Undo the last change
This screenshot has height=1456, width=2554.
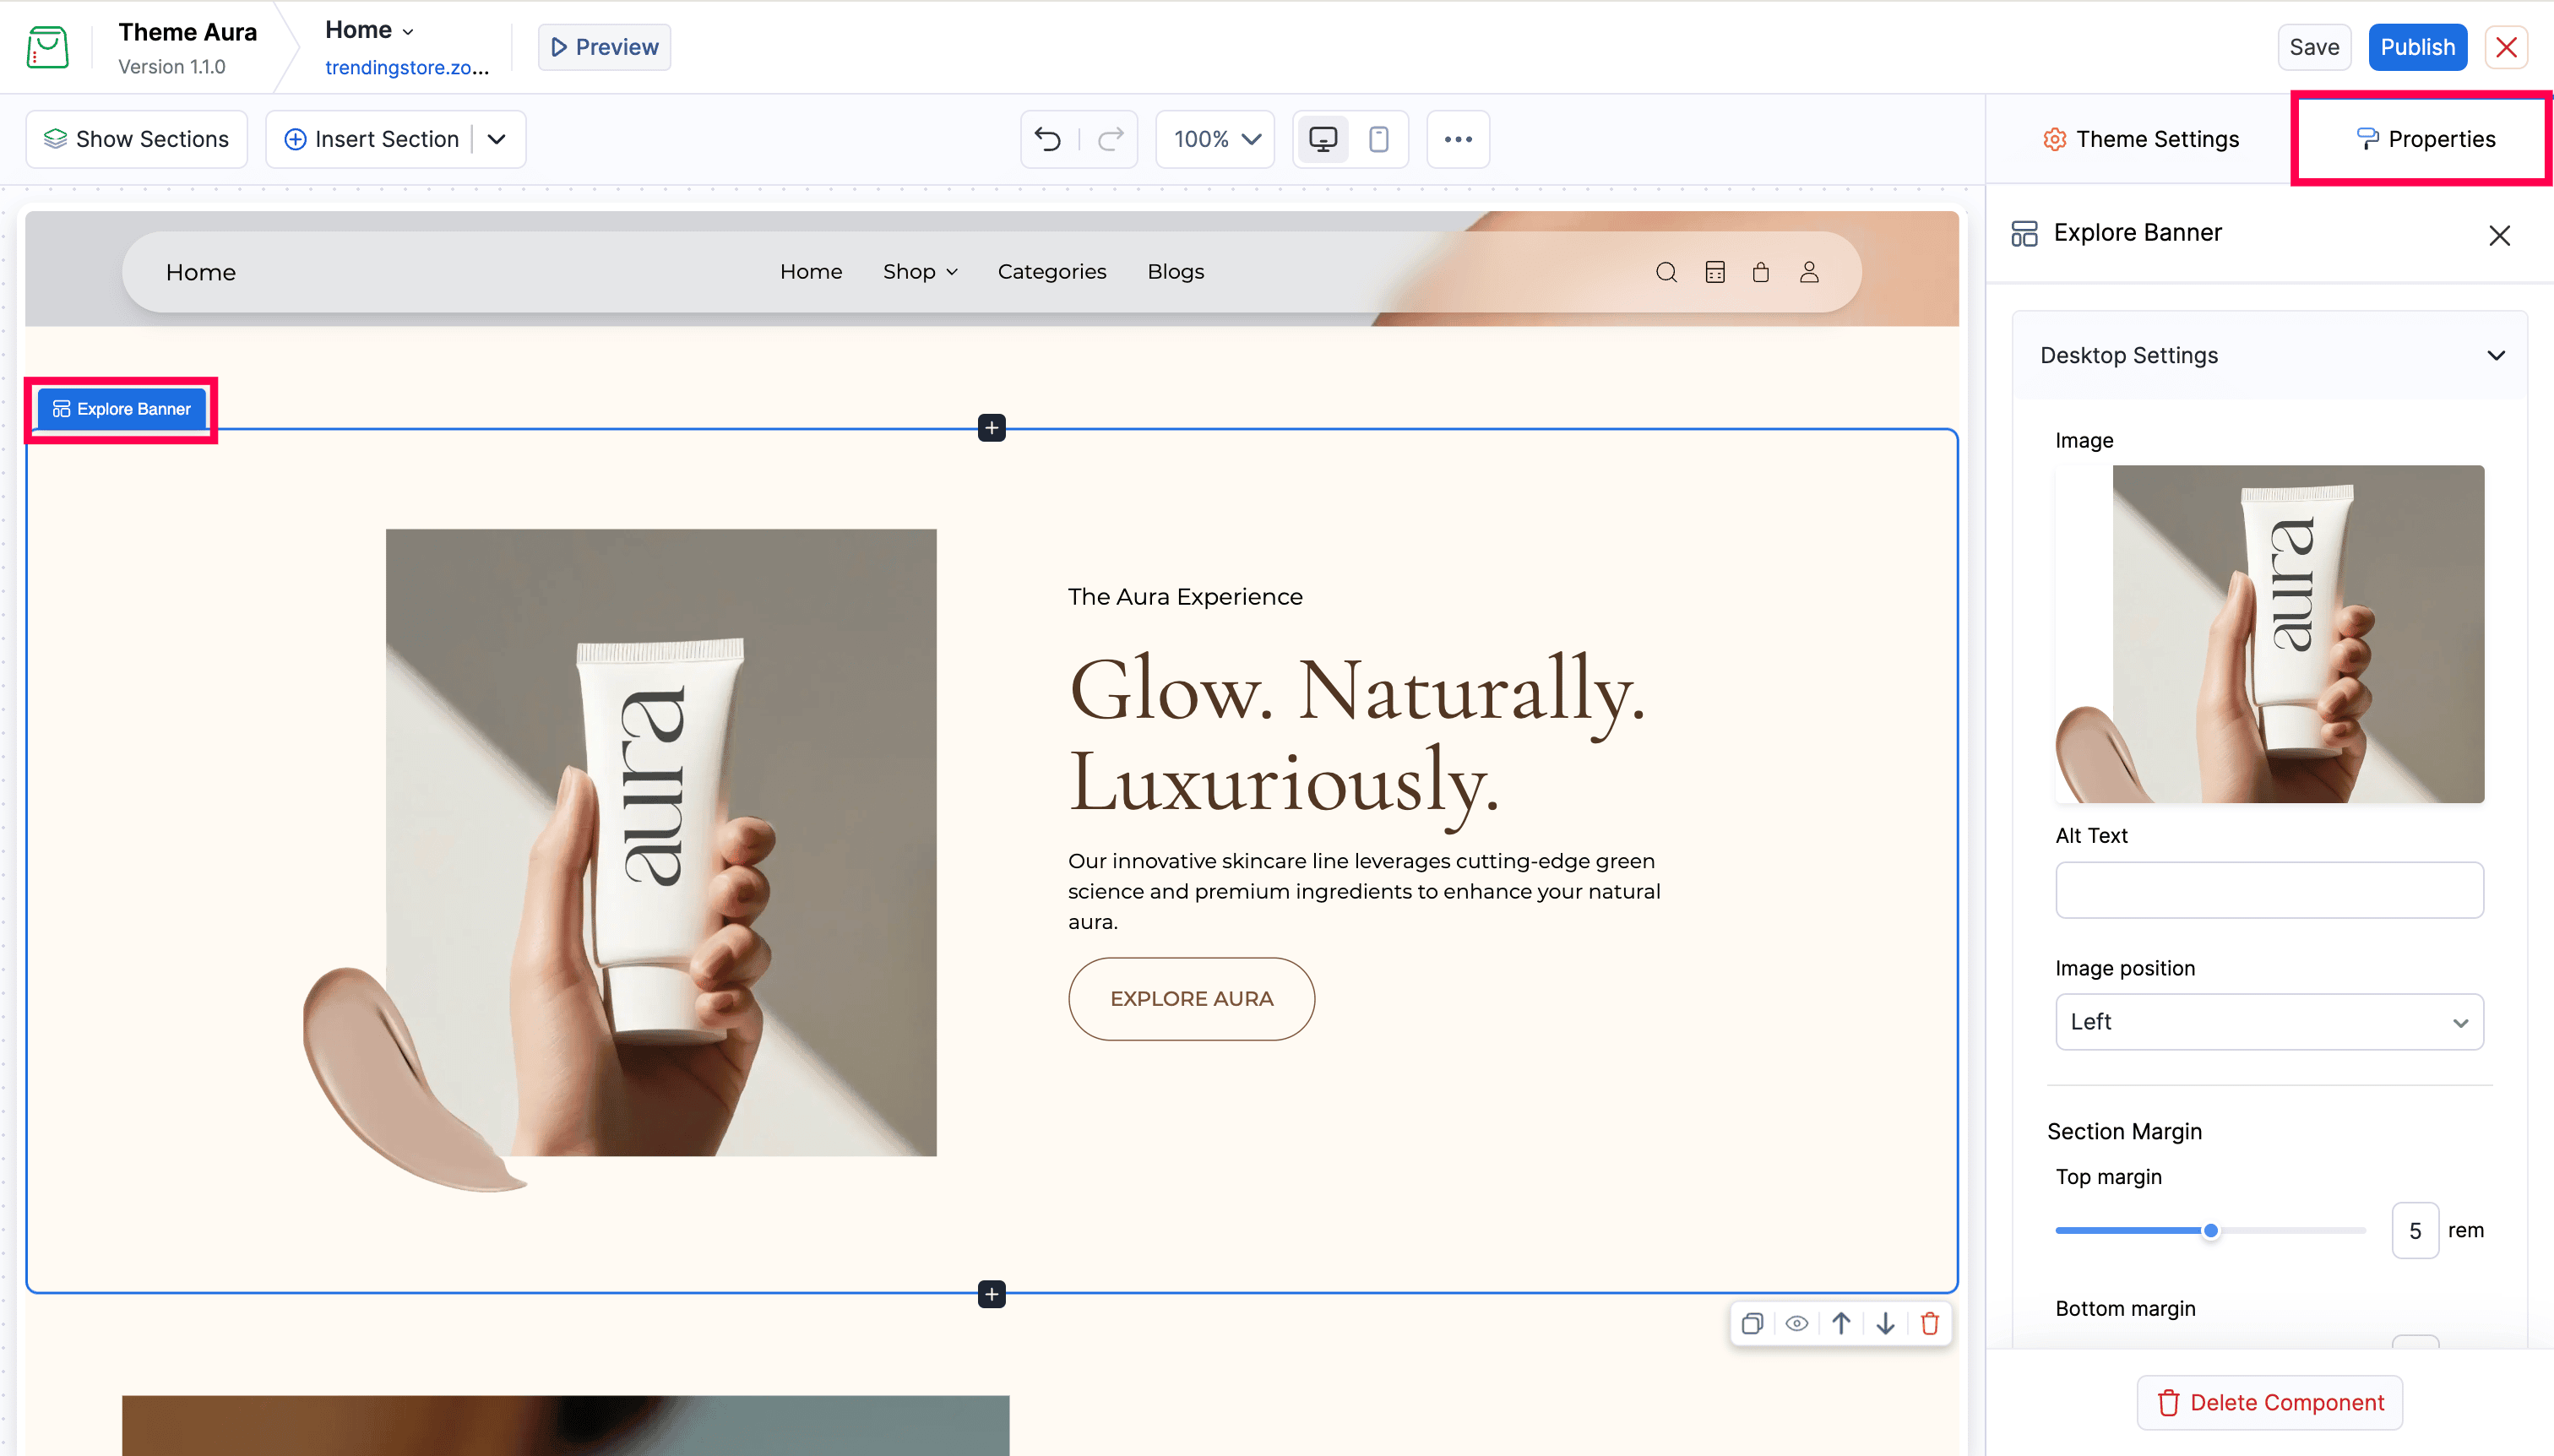[1048, 139]
